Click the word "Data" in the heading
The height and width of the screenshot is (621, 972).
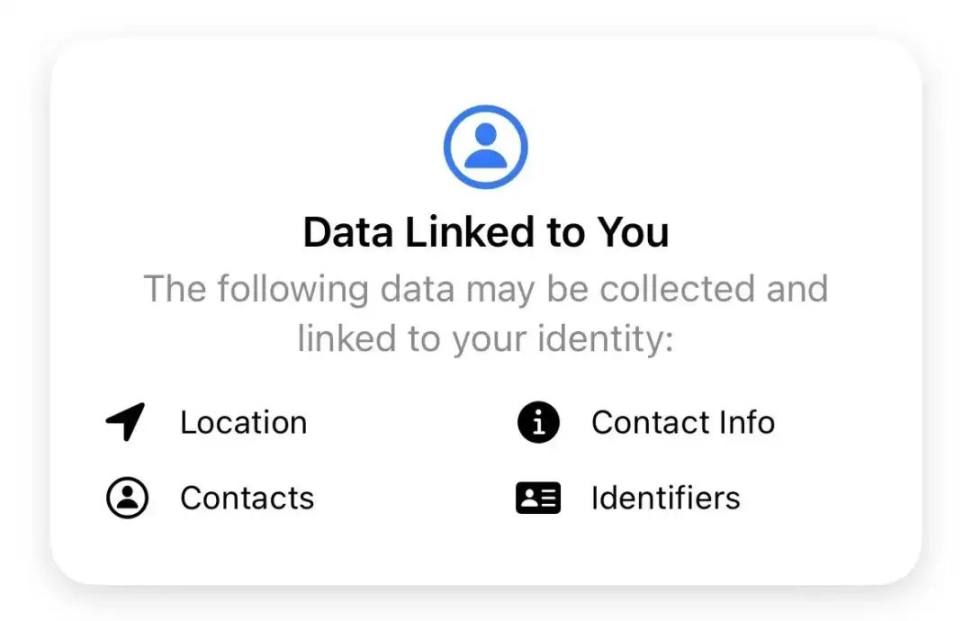(x=349, y=232)
